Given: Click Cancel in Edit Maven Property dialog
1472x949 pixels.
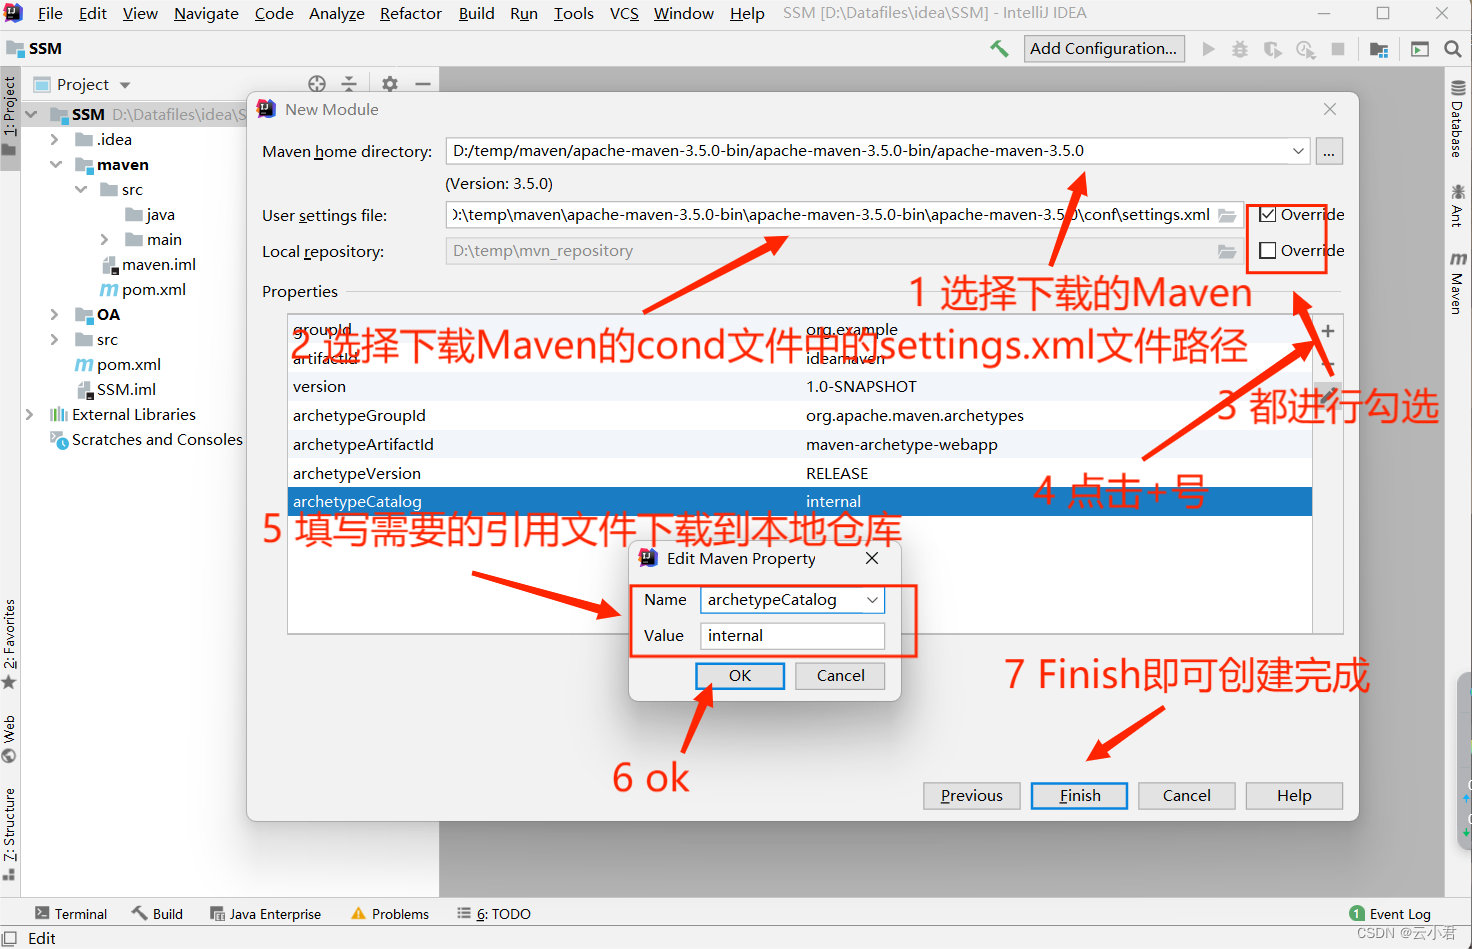Looking at the screenshot, I should click(841, 676).
